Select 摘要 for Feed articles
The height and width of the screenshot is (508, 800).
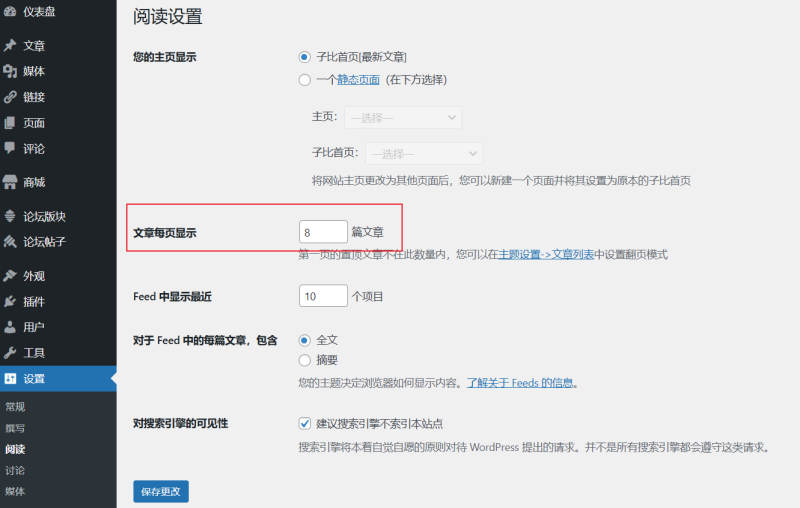click(305, 360)
